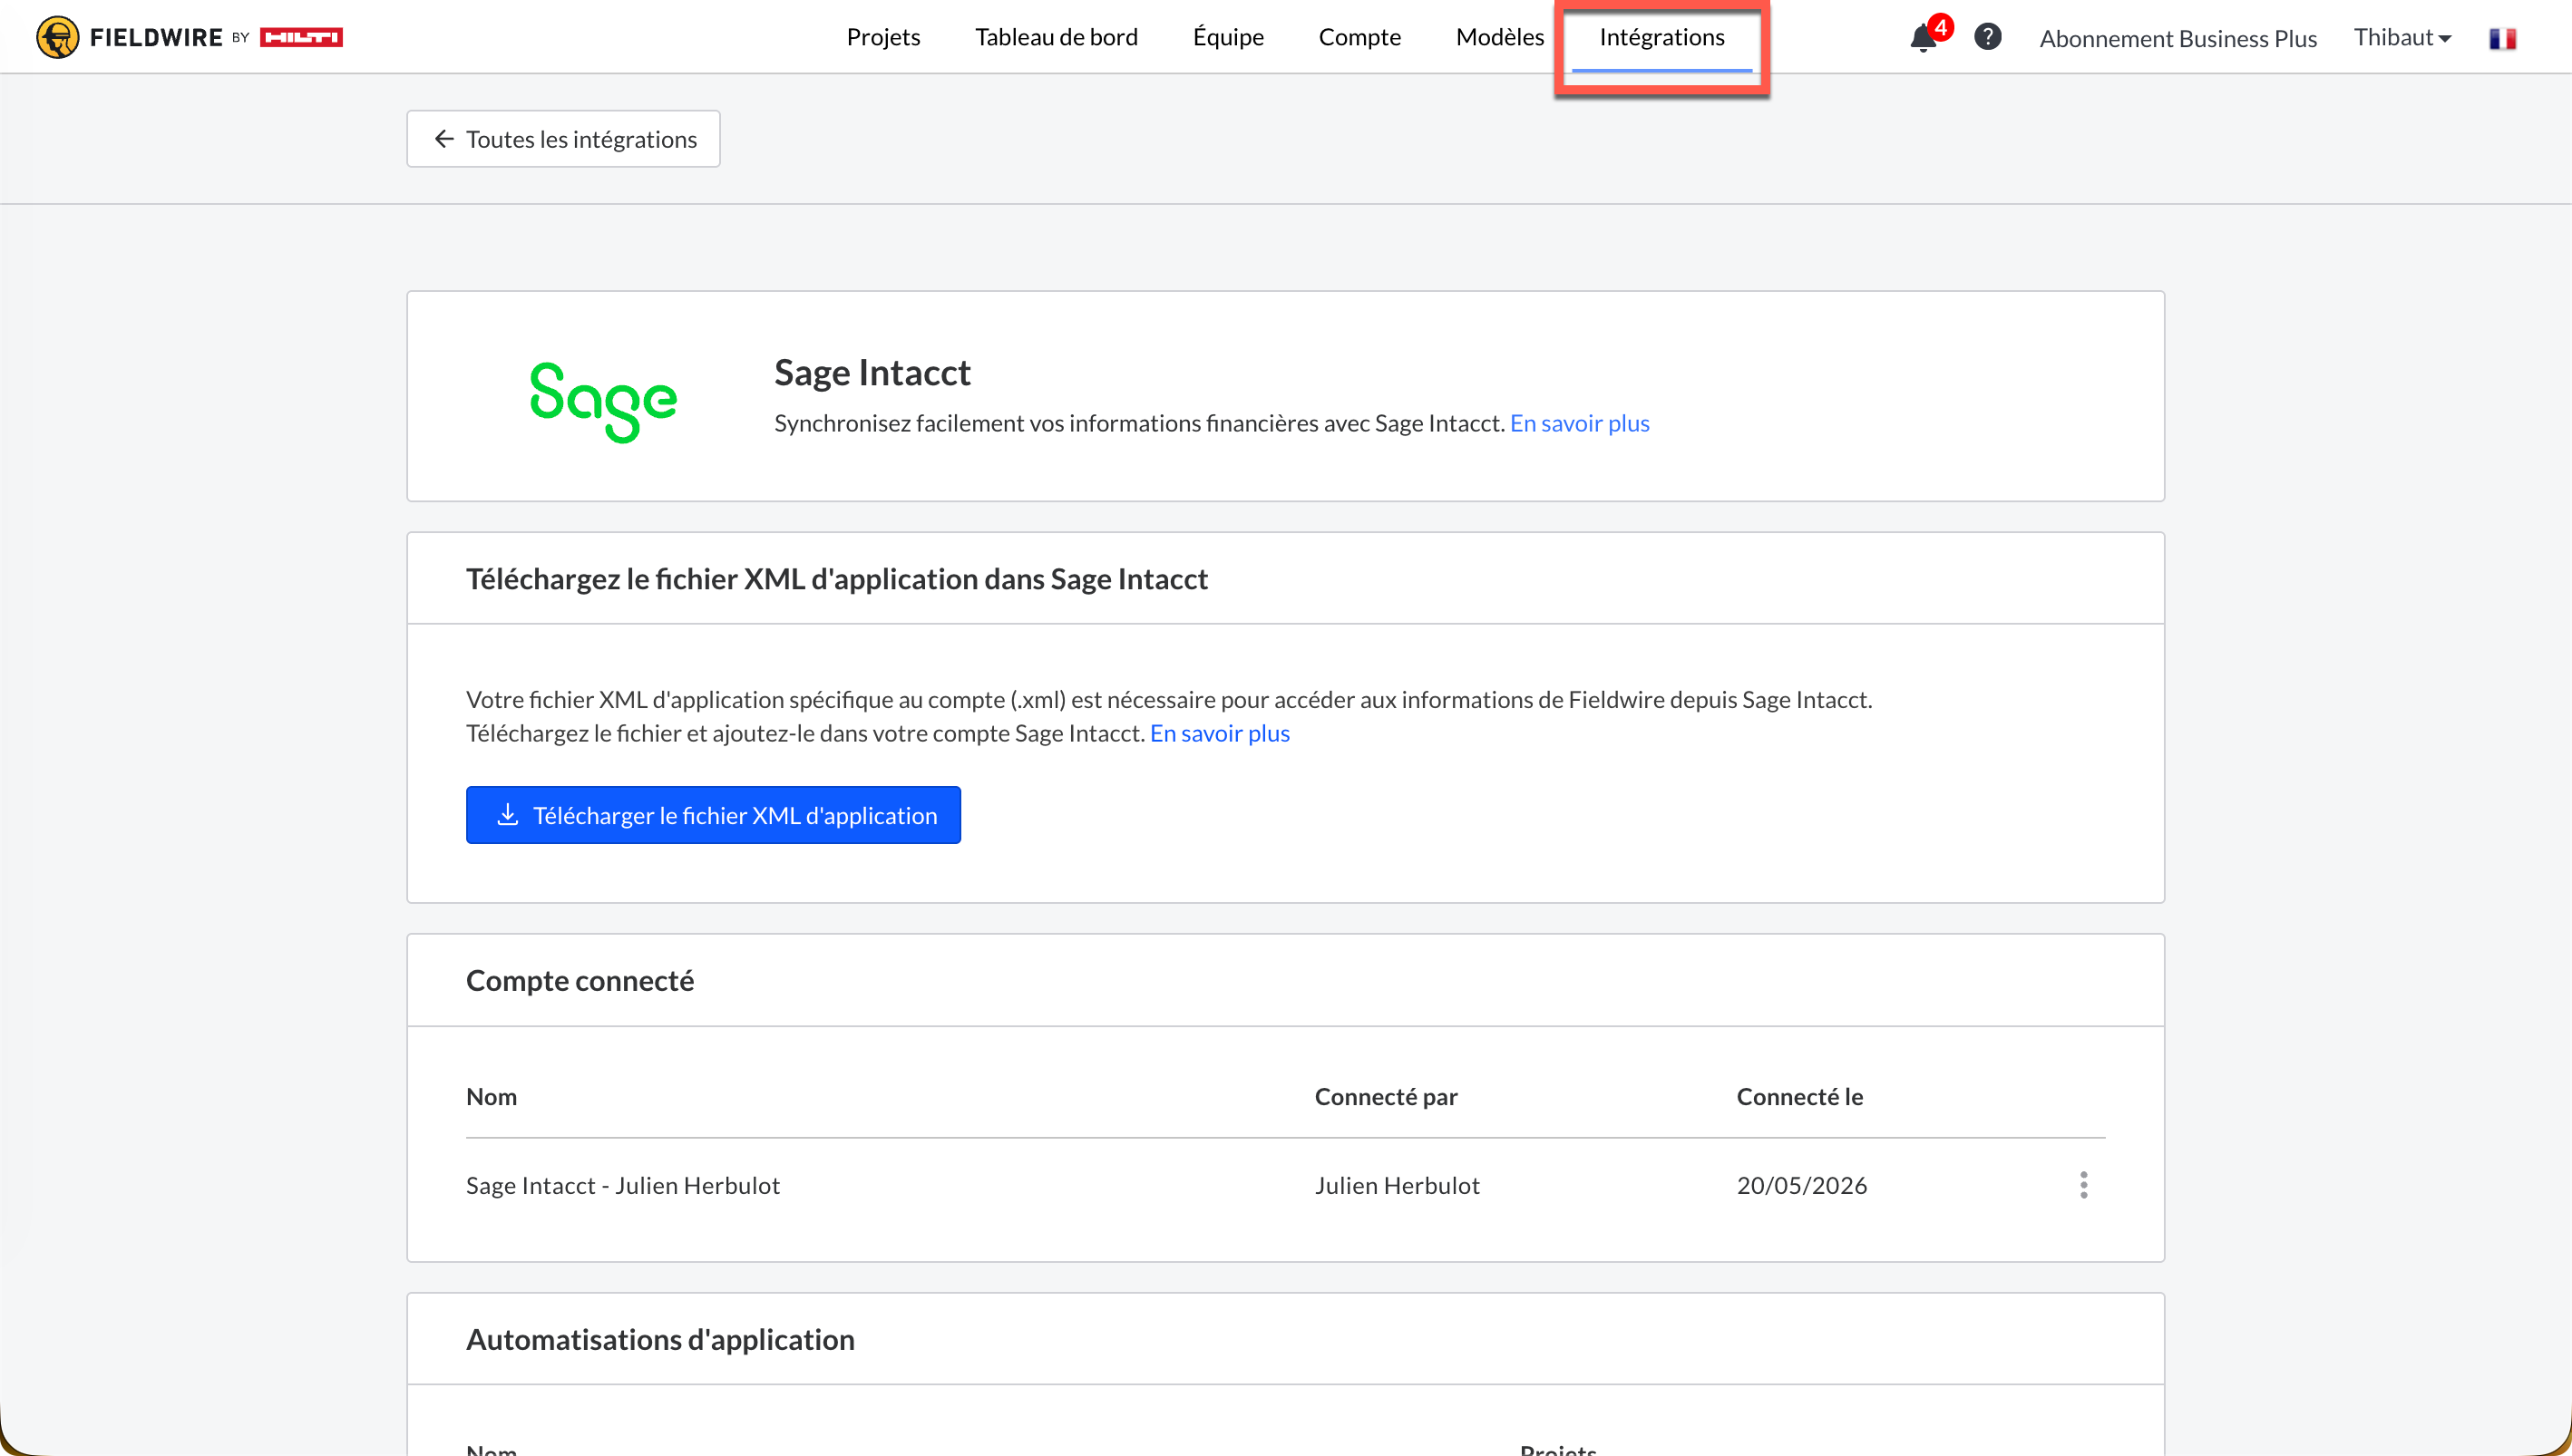Select the Intégrations tab
Screen dimensions: 2572x1456
tap(1661, 37)
